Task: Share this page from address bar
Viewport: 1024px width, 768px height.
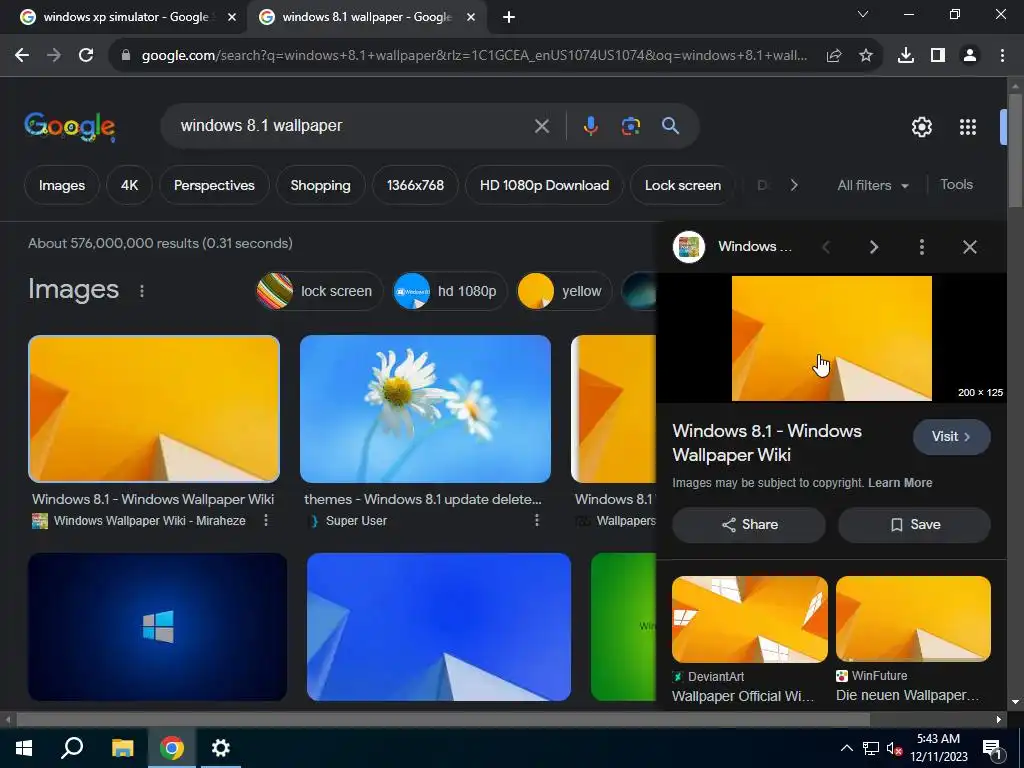Action: coord(834,56)
